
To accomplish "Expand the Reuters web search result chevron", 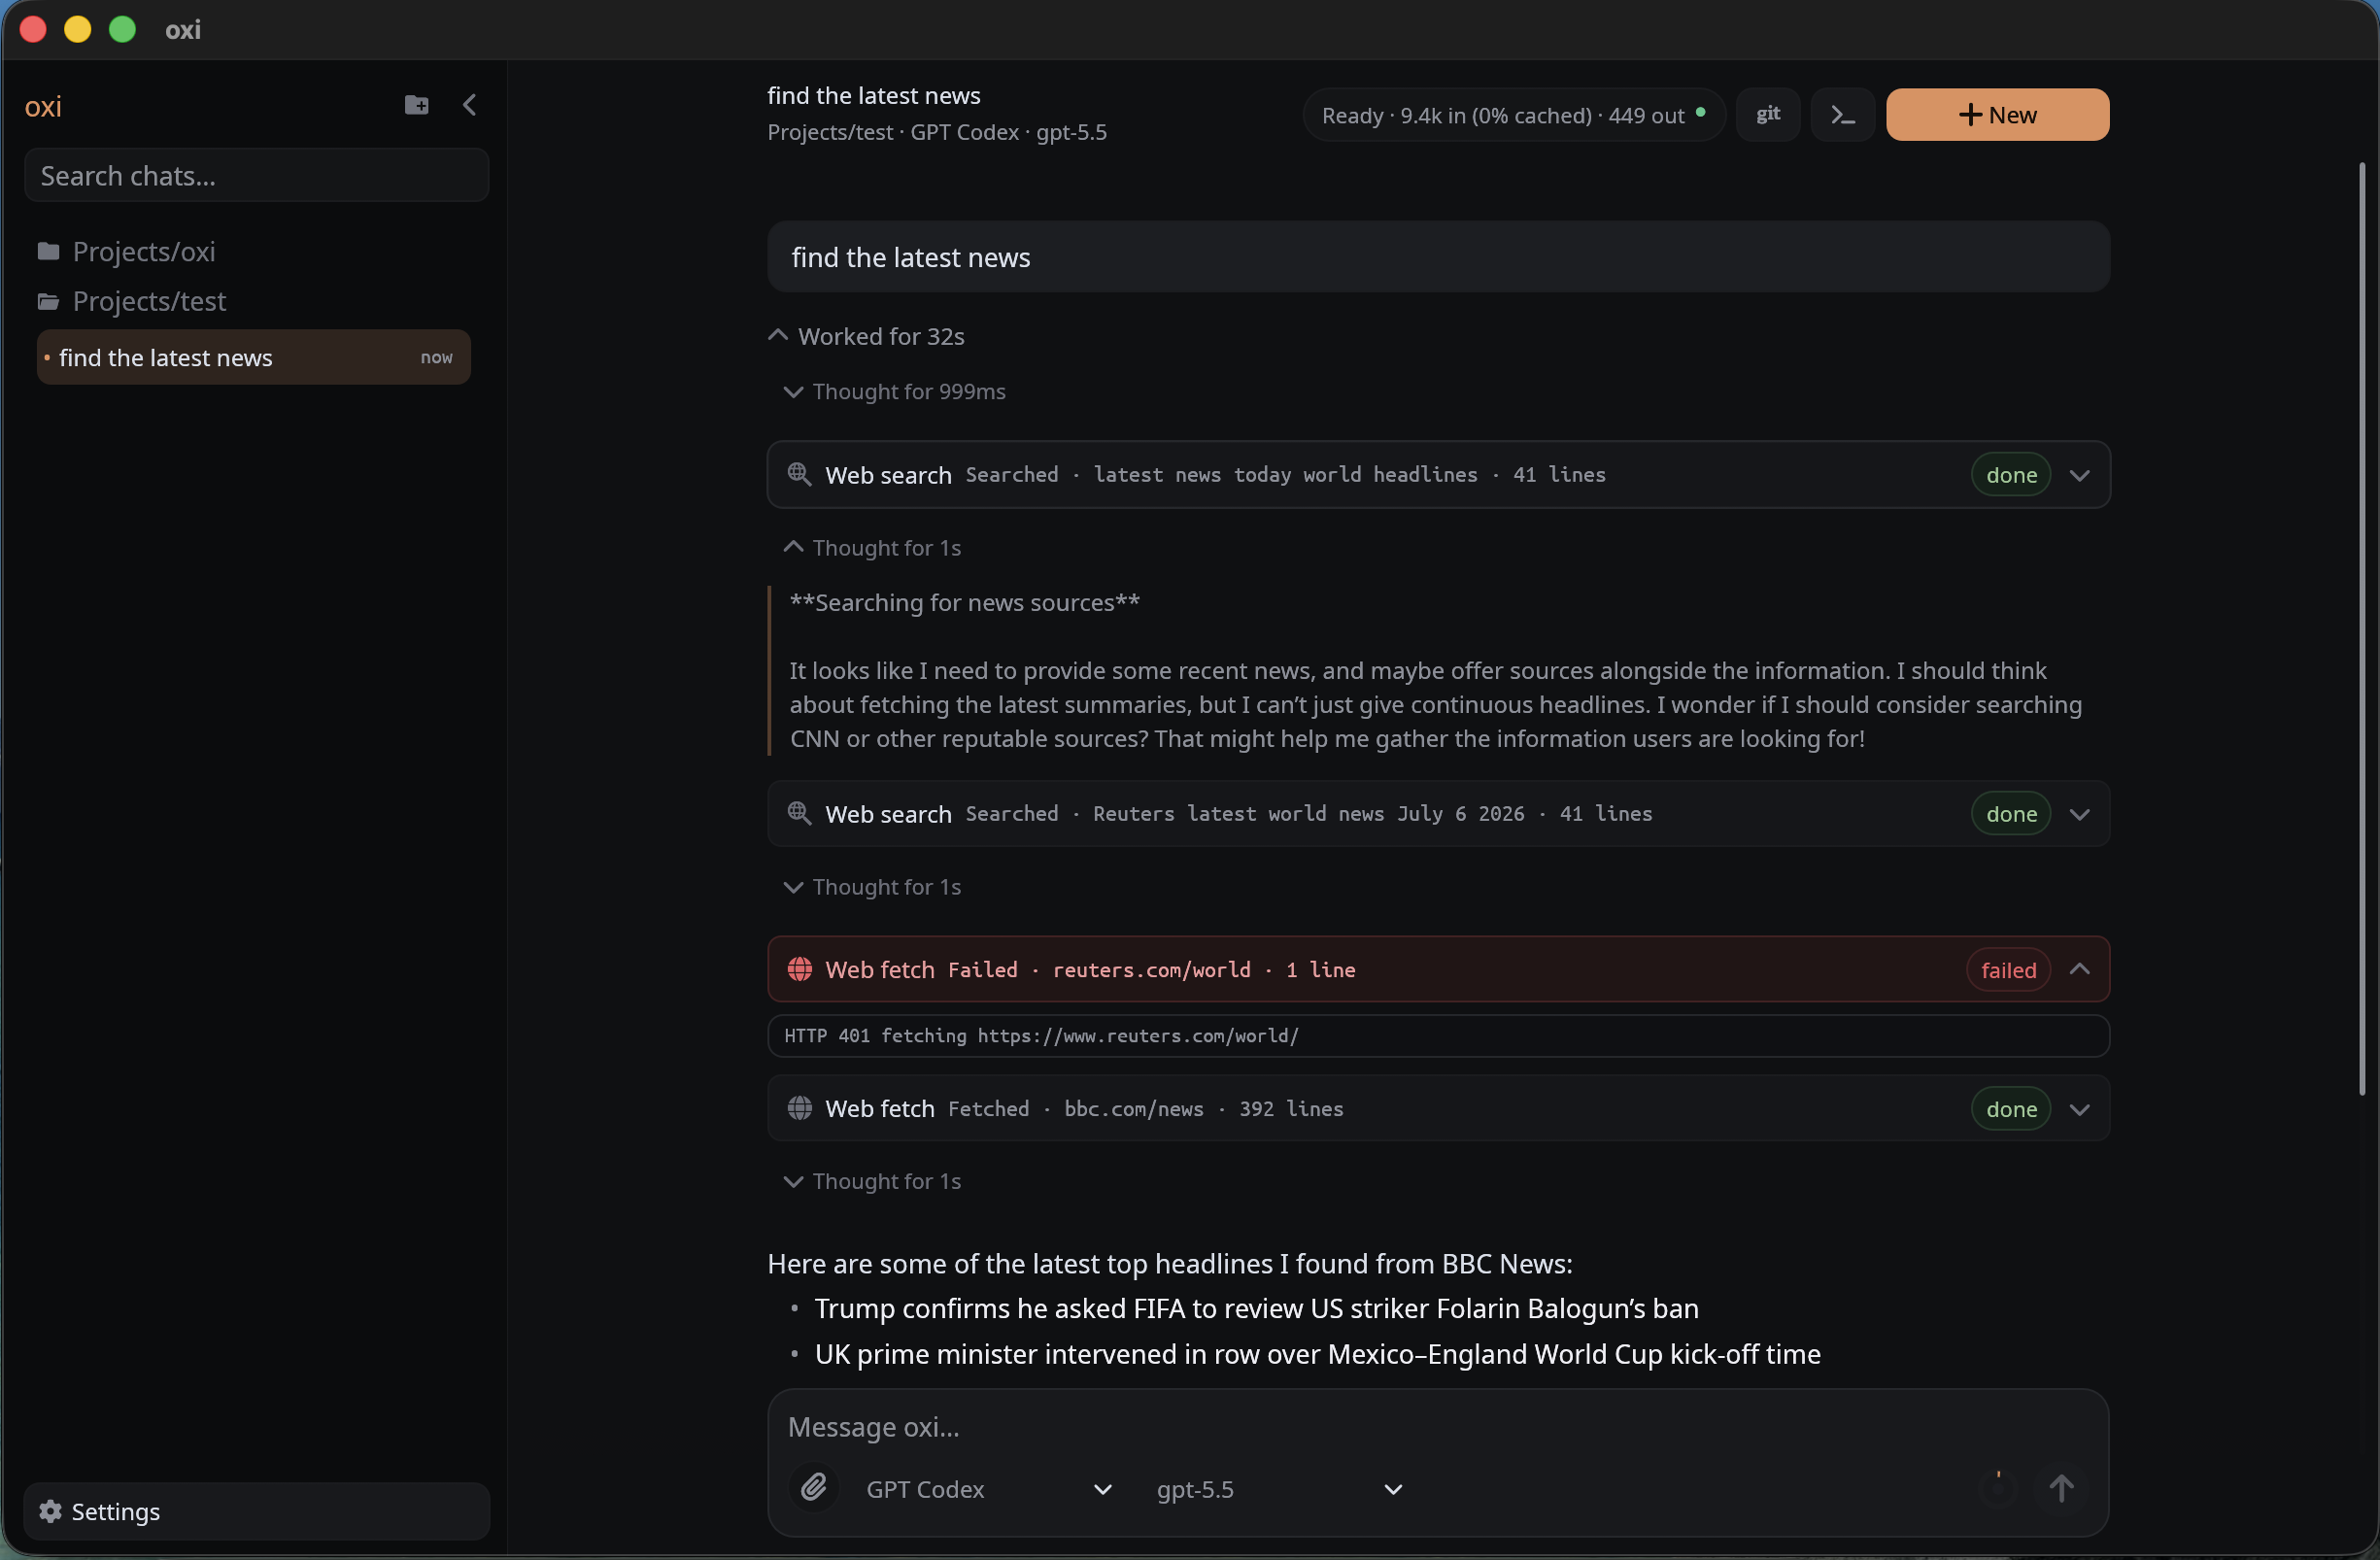I will click(2079, 814).
